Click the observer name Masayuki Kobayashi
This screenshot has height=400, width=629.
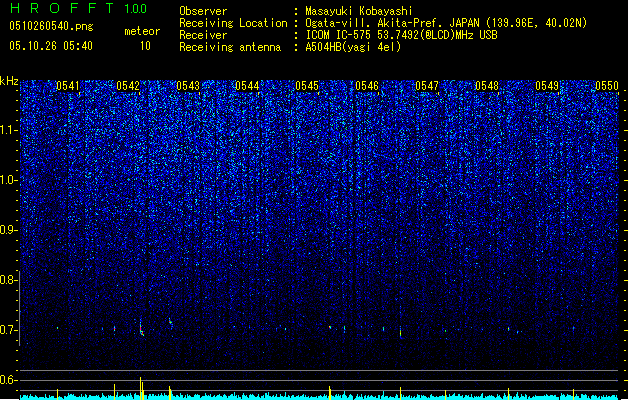[359, 11]
